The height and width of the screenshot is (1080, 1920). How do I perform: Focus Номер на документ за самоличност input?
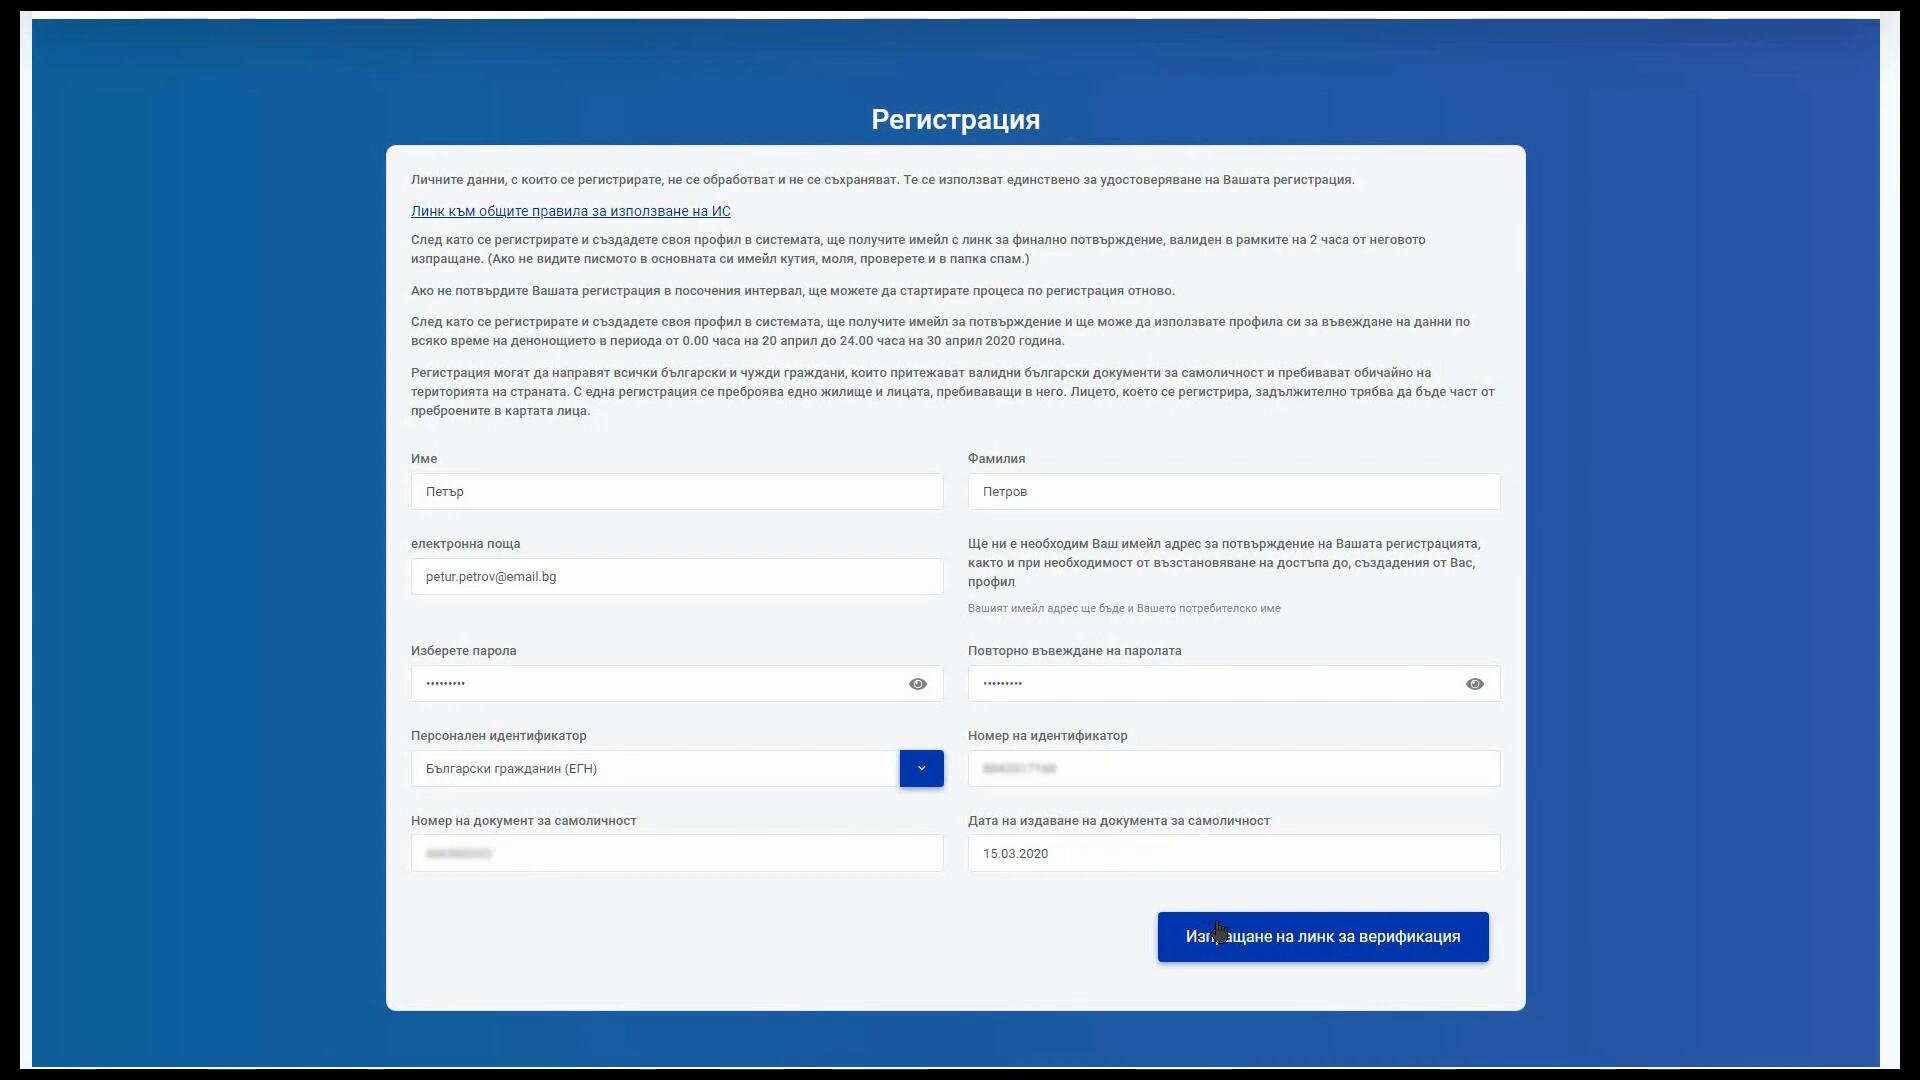tap(676, 853)
